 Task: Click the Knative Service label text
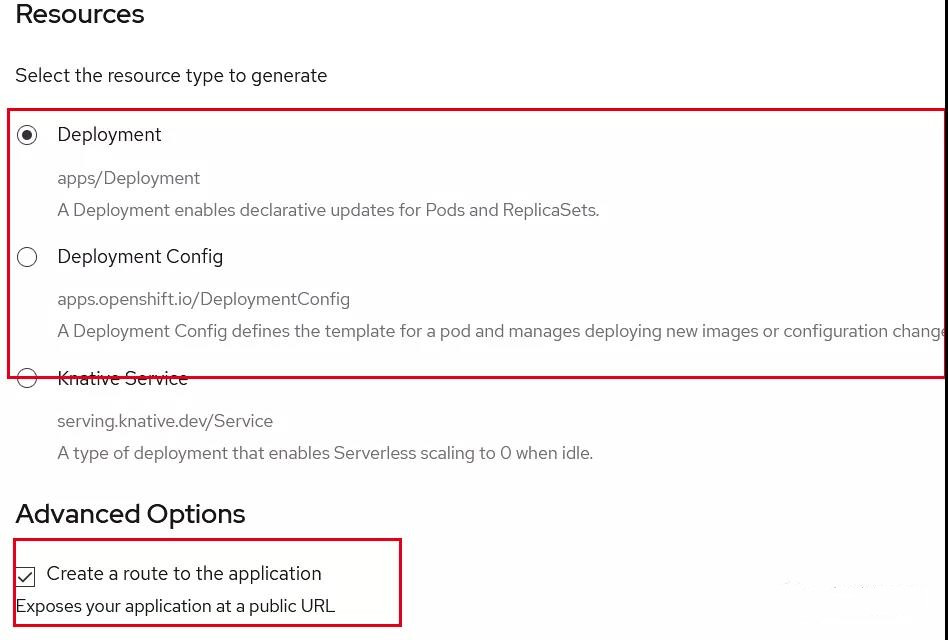click(x=123, y=379)
